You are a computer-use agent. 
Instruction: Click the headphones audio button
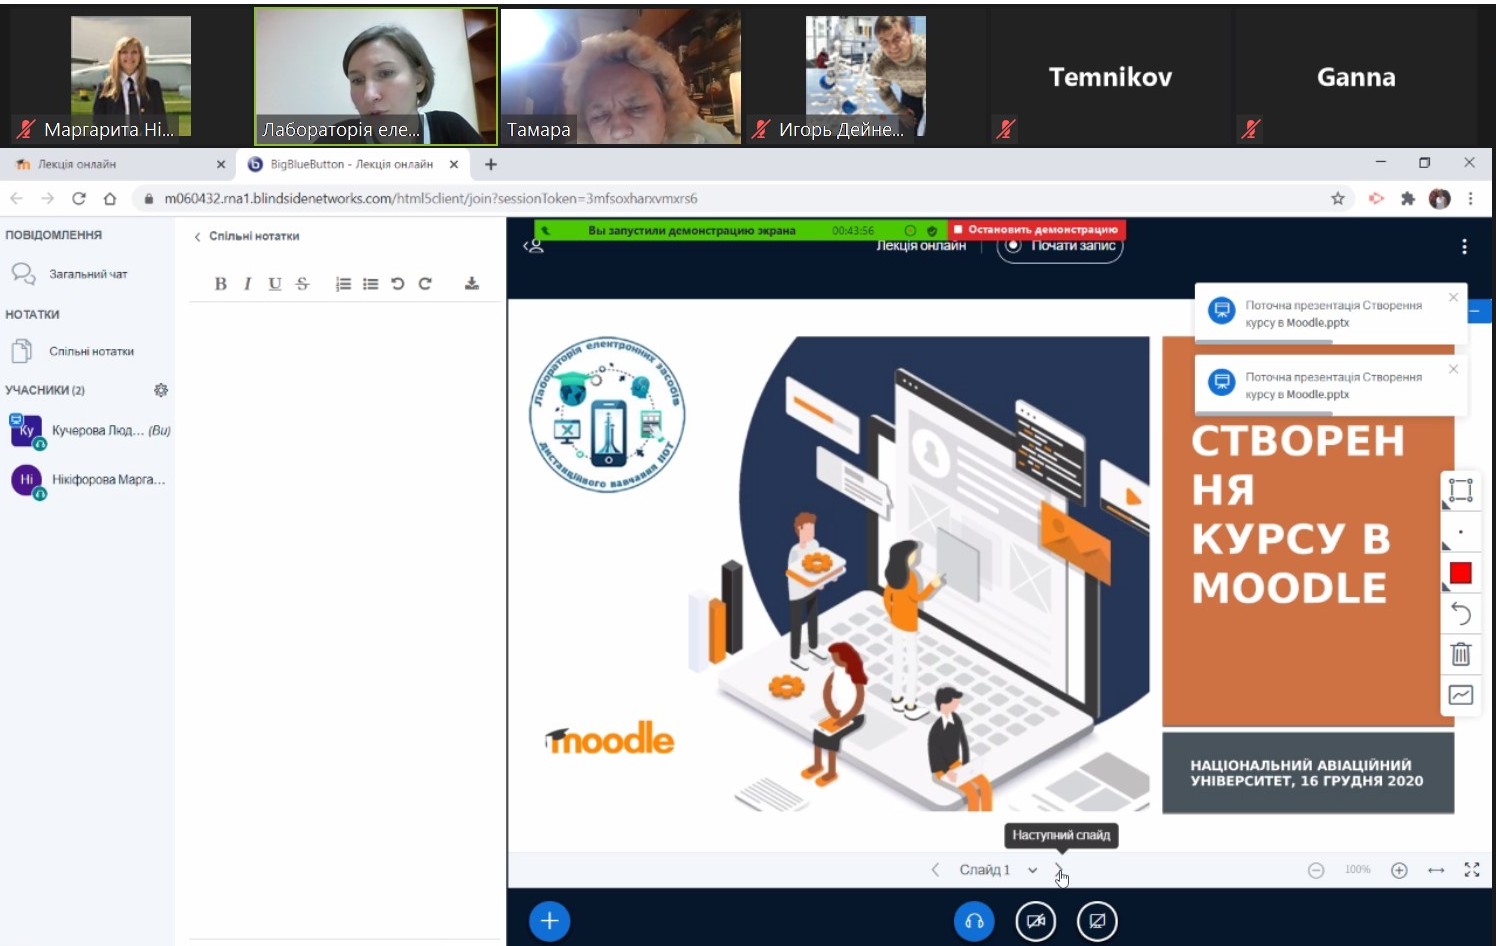(974, 921)
